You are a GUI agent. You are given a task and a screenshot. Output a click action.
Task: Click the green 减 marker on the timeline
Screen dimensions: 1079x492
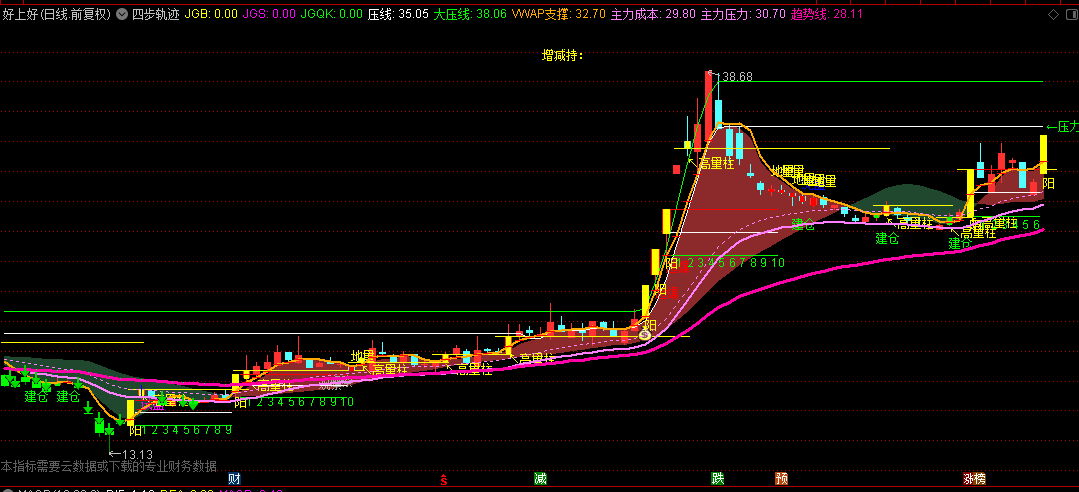point(540,478)
